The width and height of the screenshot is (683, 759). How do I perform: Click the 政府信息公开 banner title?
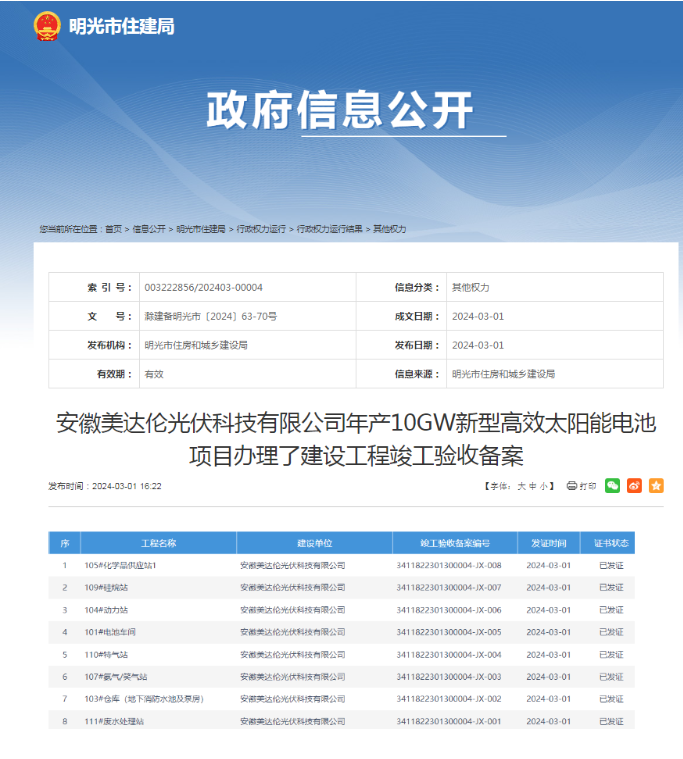(x=340, y=109)
